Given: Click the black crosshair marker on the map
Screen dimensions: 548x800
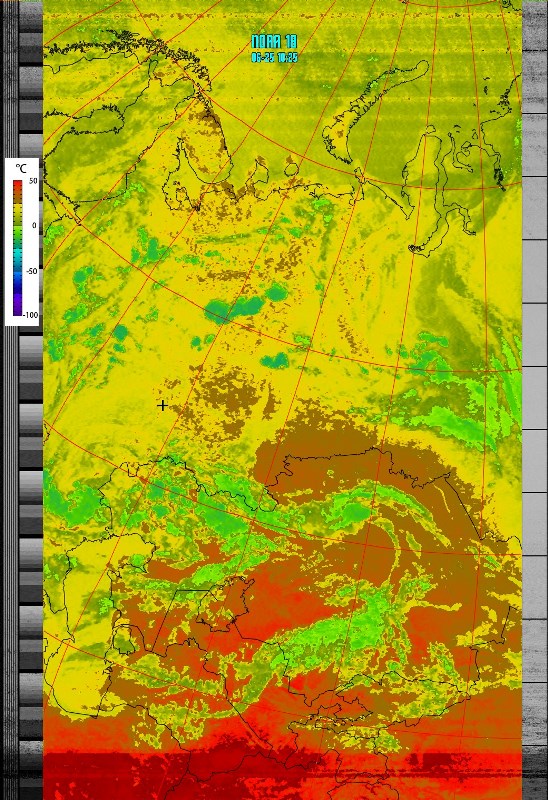Looking at the screenshot, I should (x=162, y=406).
